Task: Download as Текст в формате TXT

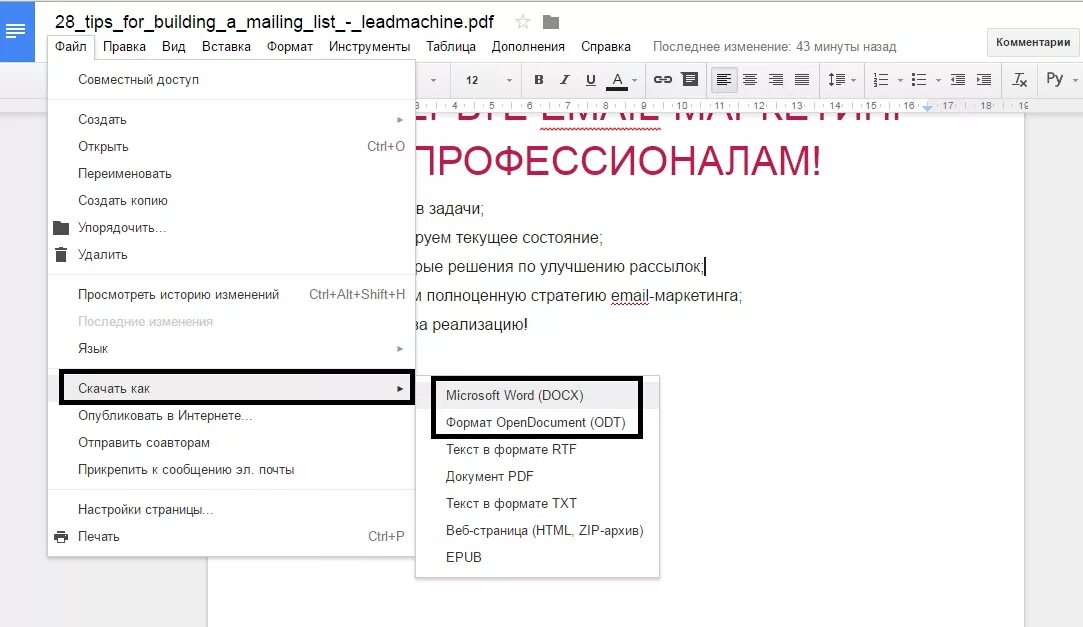Action: click(537, 503)
